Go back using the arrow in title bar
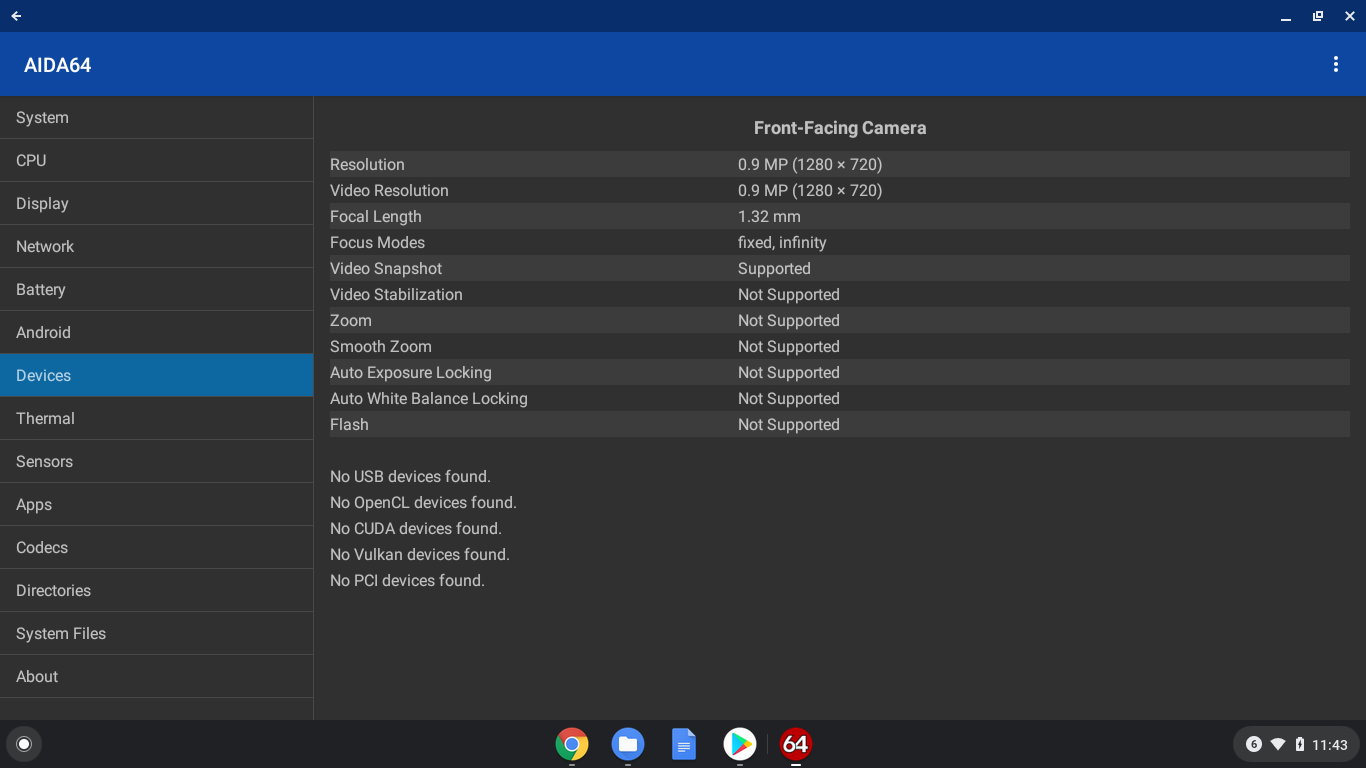The height and width of the screenshot is (768, 1366). [x=16, y=16]
